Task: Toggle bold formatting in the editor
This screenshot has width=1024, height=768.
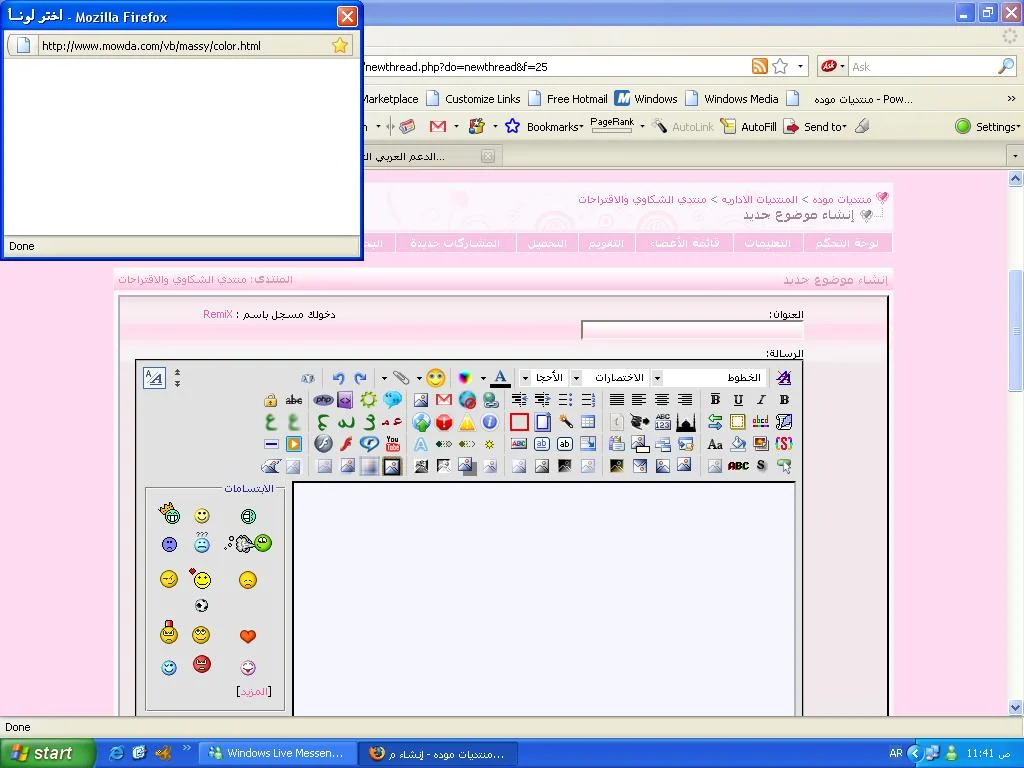Action: (x=784, y=400)
